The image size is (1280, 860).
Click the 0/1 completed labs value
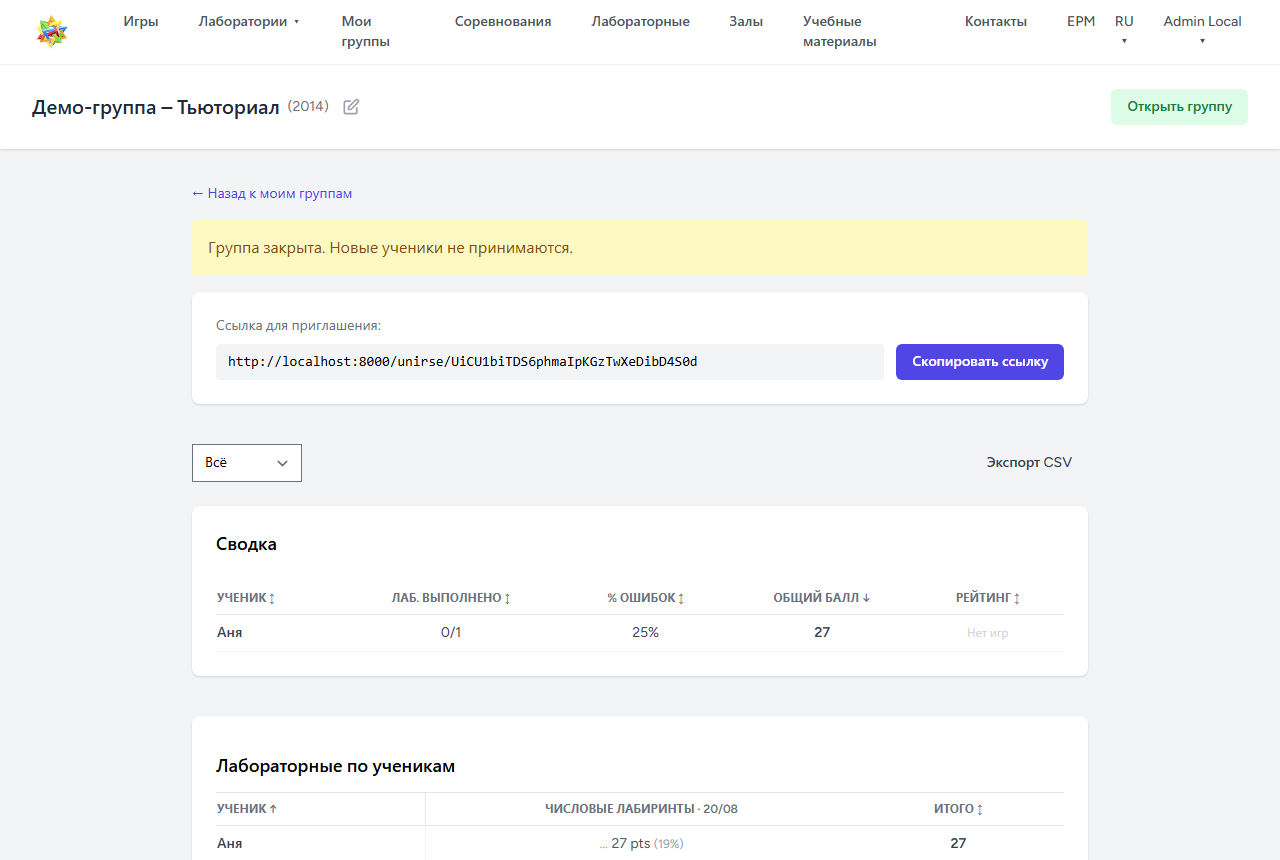pyautogui.click(x=451, y=633)
